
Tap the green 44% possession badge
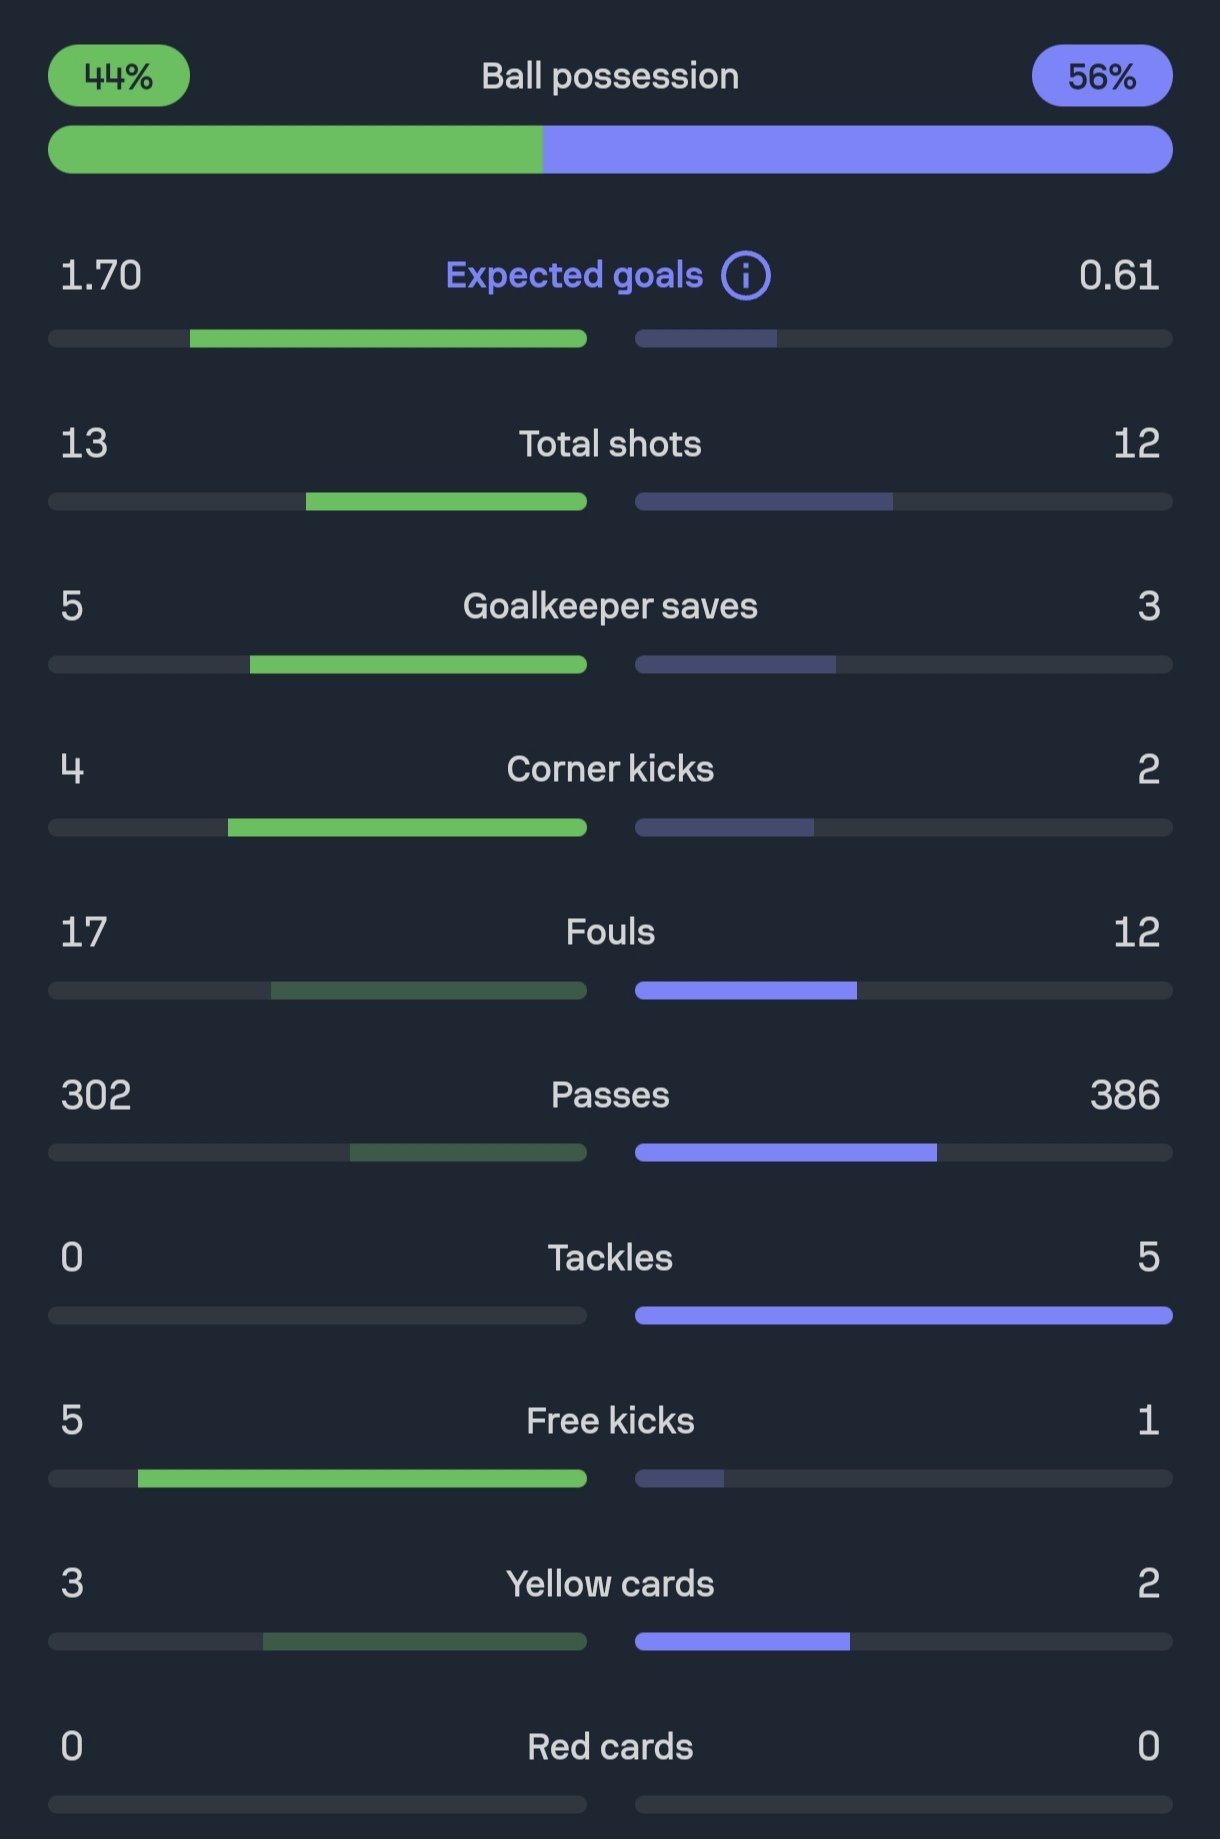tap(119, 76)
